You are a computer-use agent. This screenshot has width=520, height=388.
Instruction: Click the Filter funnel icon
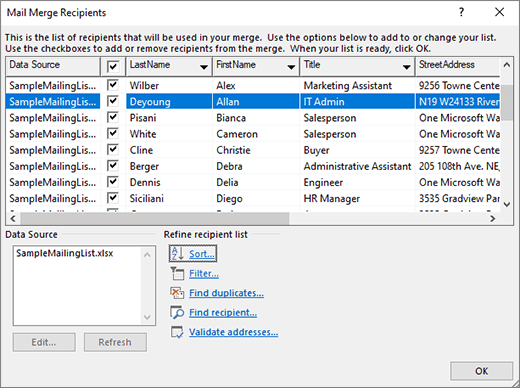pyautogui.click(x=177, y=273)
